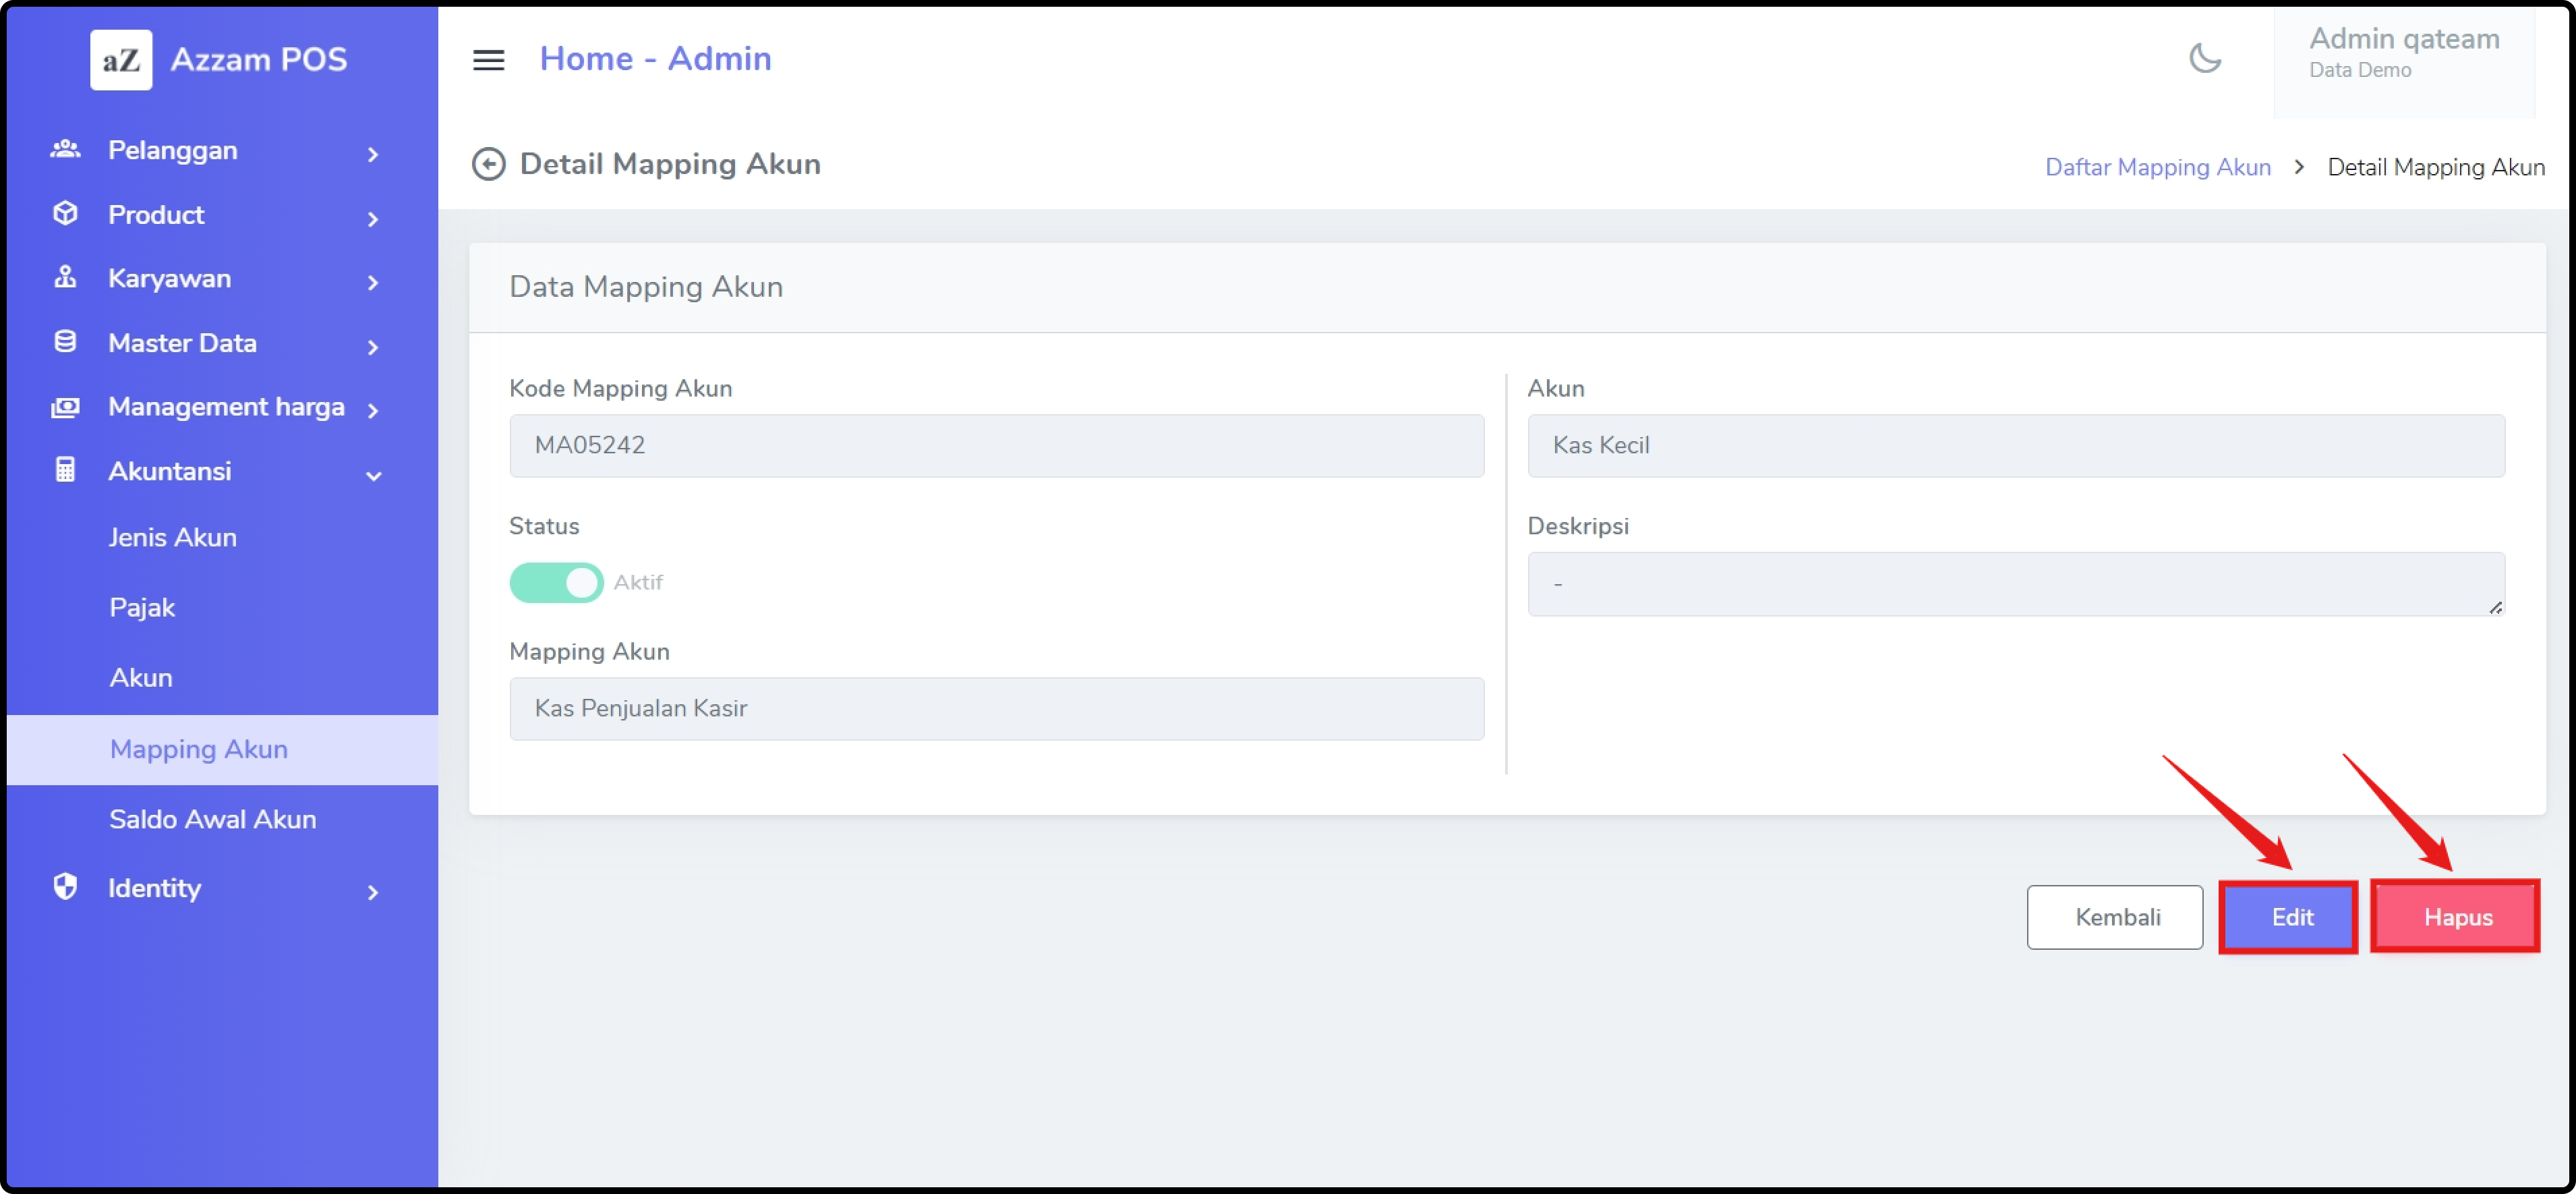The width and height of the screenshot is (2576, 1194).
Task: Click the Karyawan employee icon
Action: [65, 278]
